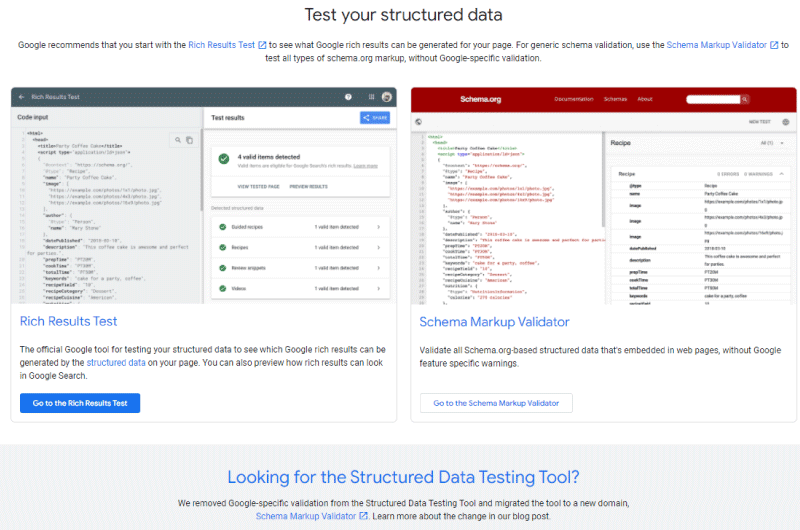
Task: Collapse the Recipe details panel chevron
Action: [x=783, y=173]
